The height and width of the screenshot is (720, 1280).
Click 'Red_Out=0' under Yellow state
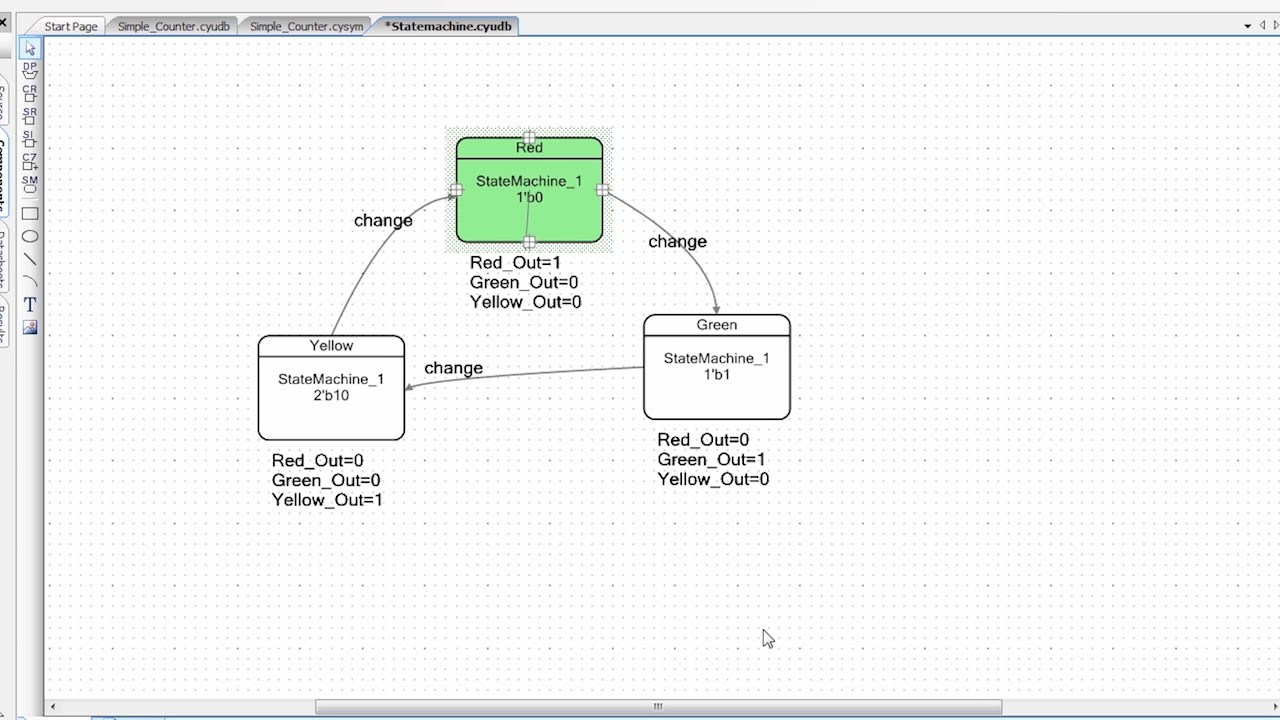coord(318,461)
